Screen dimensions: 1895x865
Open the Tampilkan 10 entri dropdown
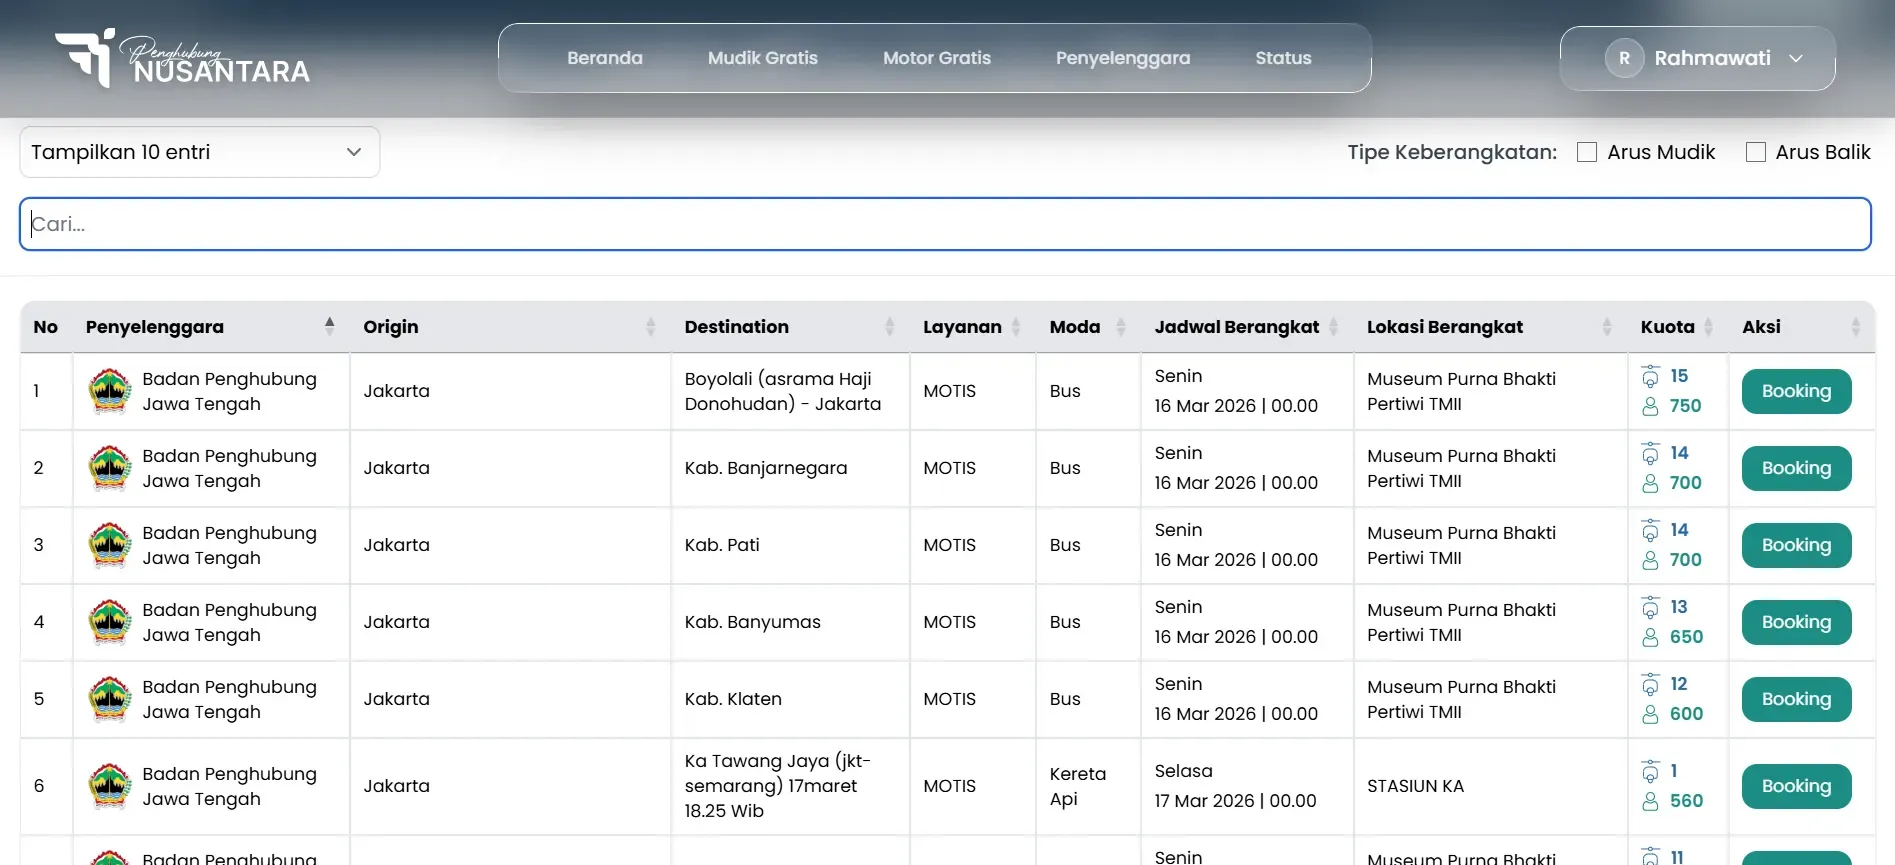pos(200,152)
